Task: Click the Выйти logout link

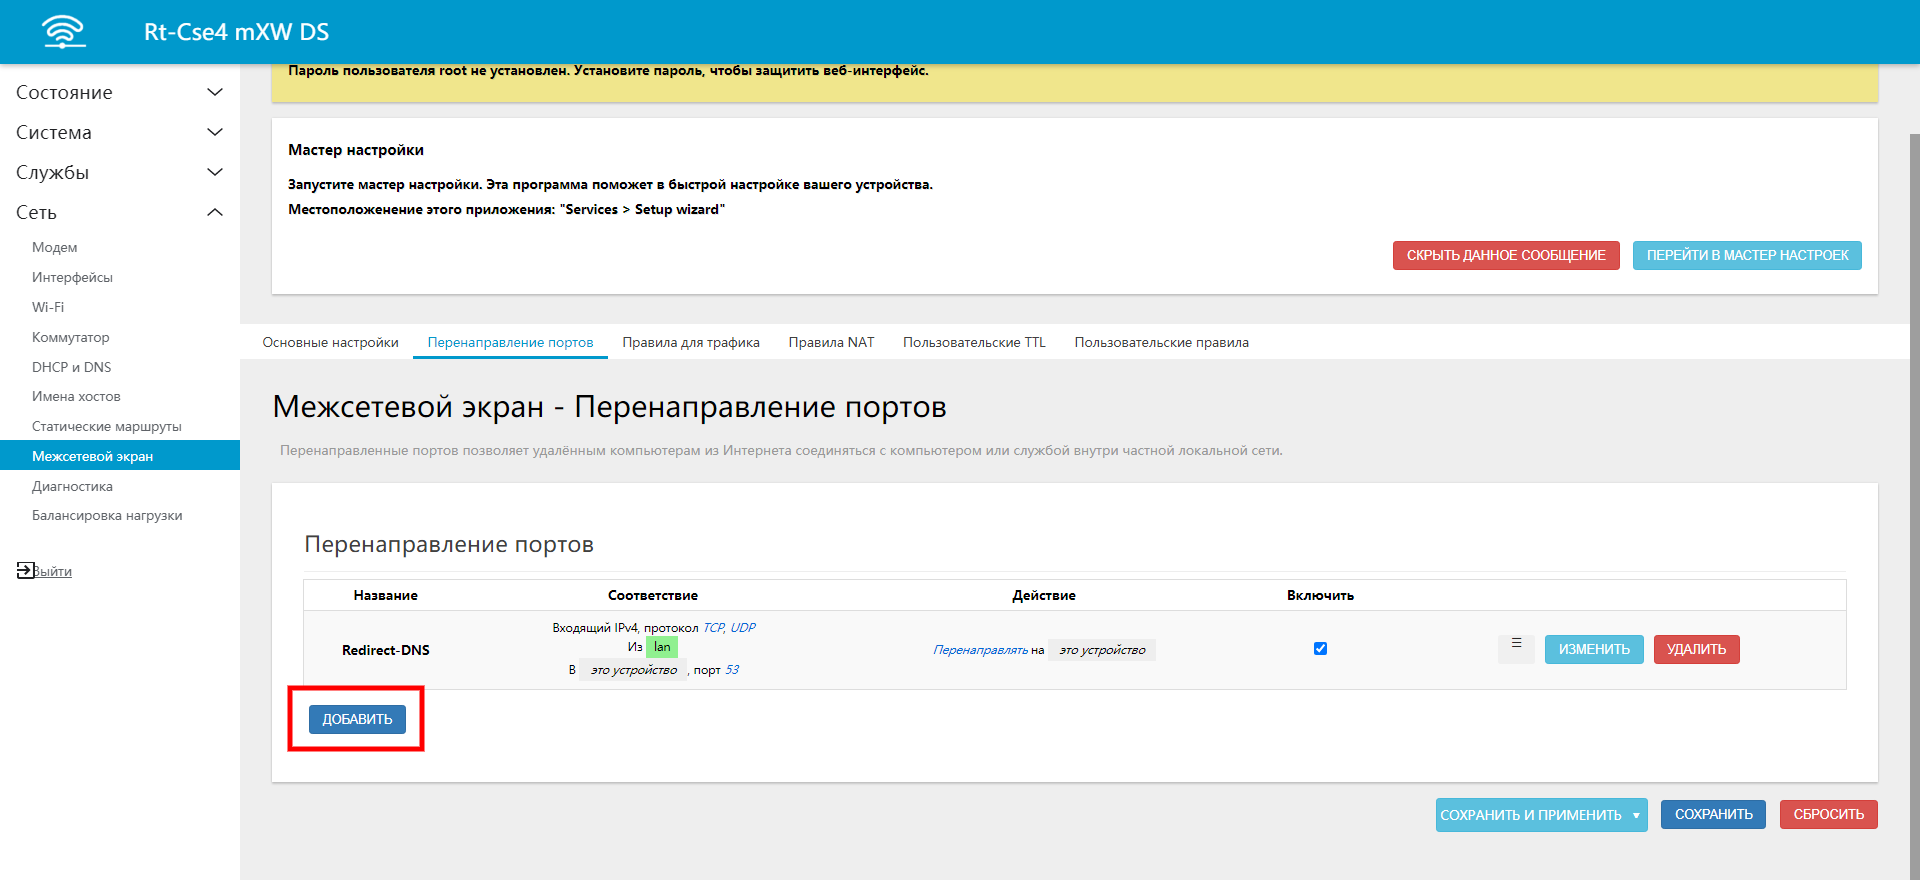Action: 52,571
